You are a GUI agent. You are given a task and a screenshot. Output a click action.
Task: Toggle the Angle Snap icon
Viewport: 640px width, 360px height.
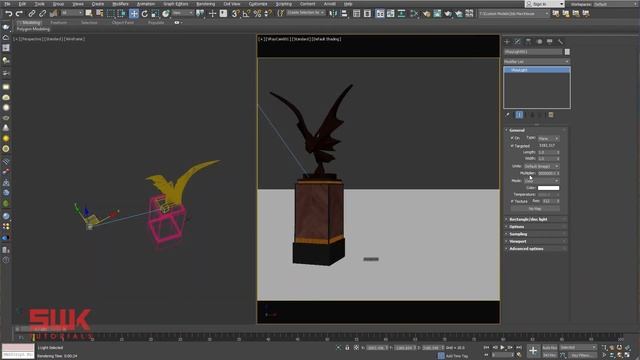[x=246, y=13]
